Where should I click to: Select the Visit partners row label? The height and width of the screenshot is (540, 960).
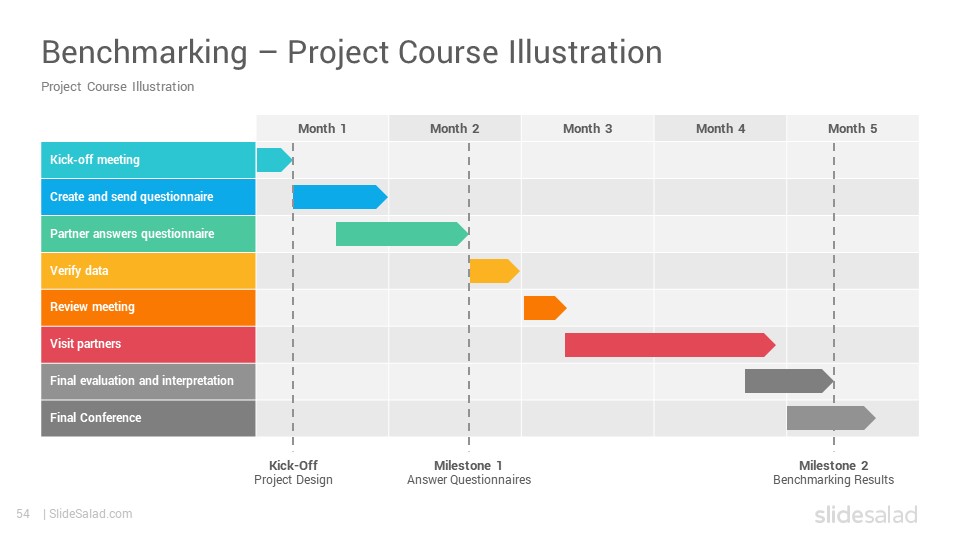(148, 344)
